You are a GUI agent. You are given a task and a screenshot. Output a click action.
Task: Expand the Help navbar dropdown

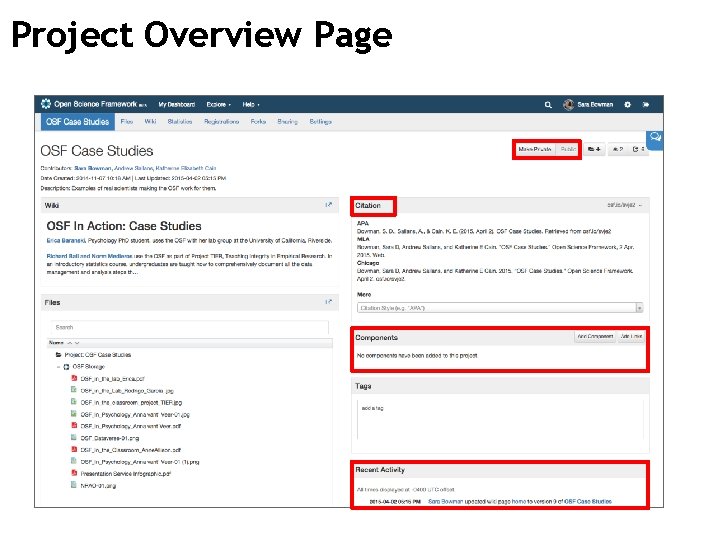coord(251,105)
